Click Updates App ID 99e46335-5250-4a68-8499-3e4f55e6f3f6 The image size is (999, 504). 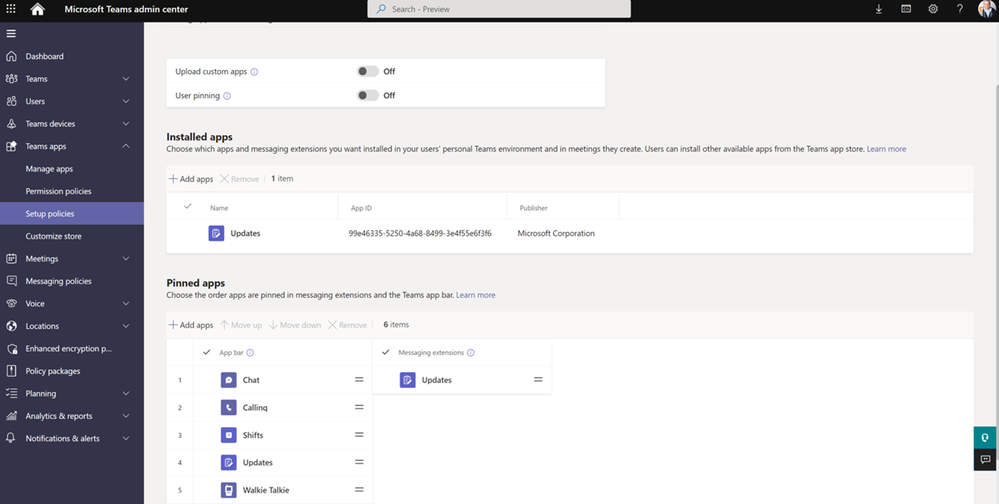420,233
